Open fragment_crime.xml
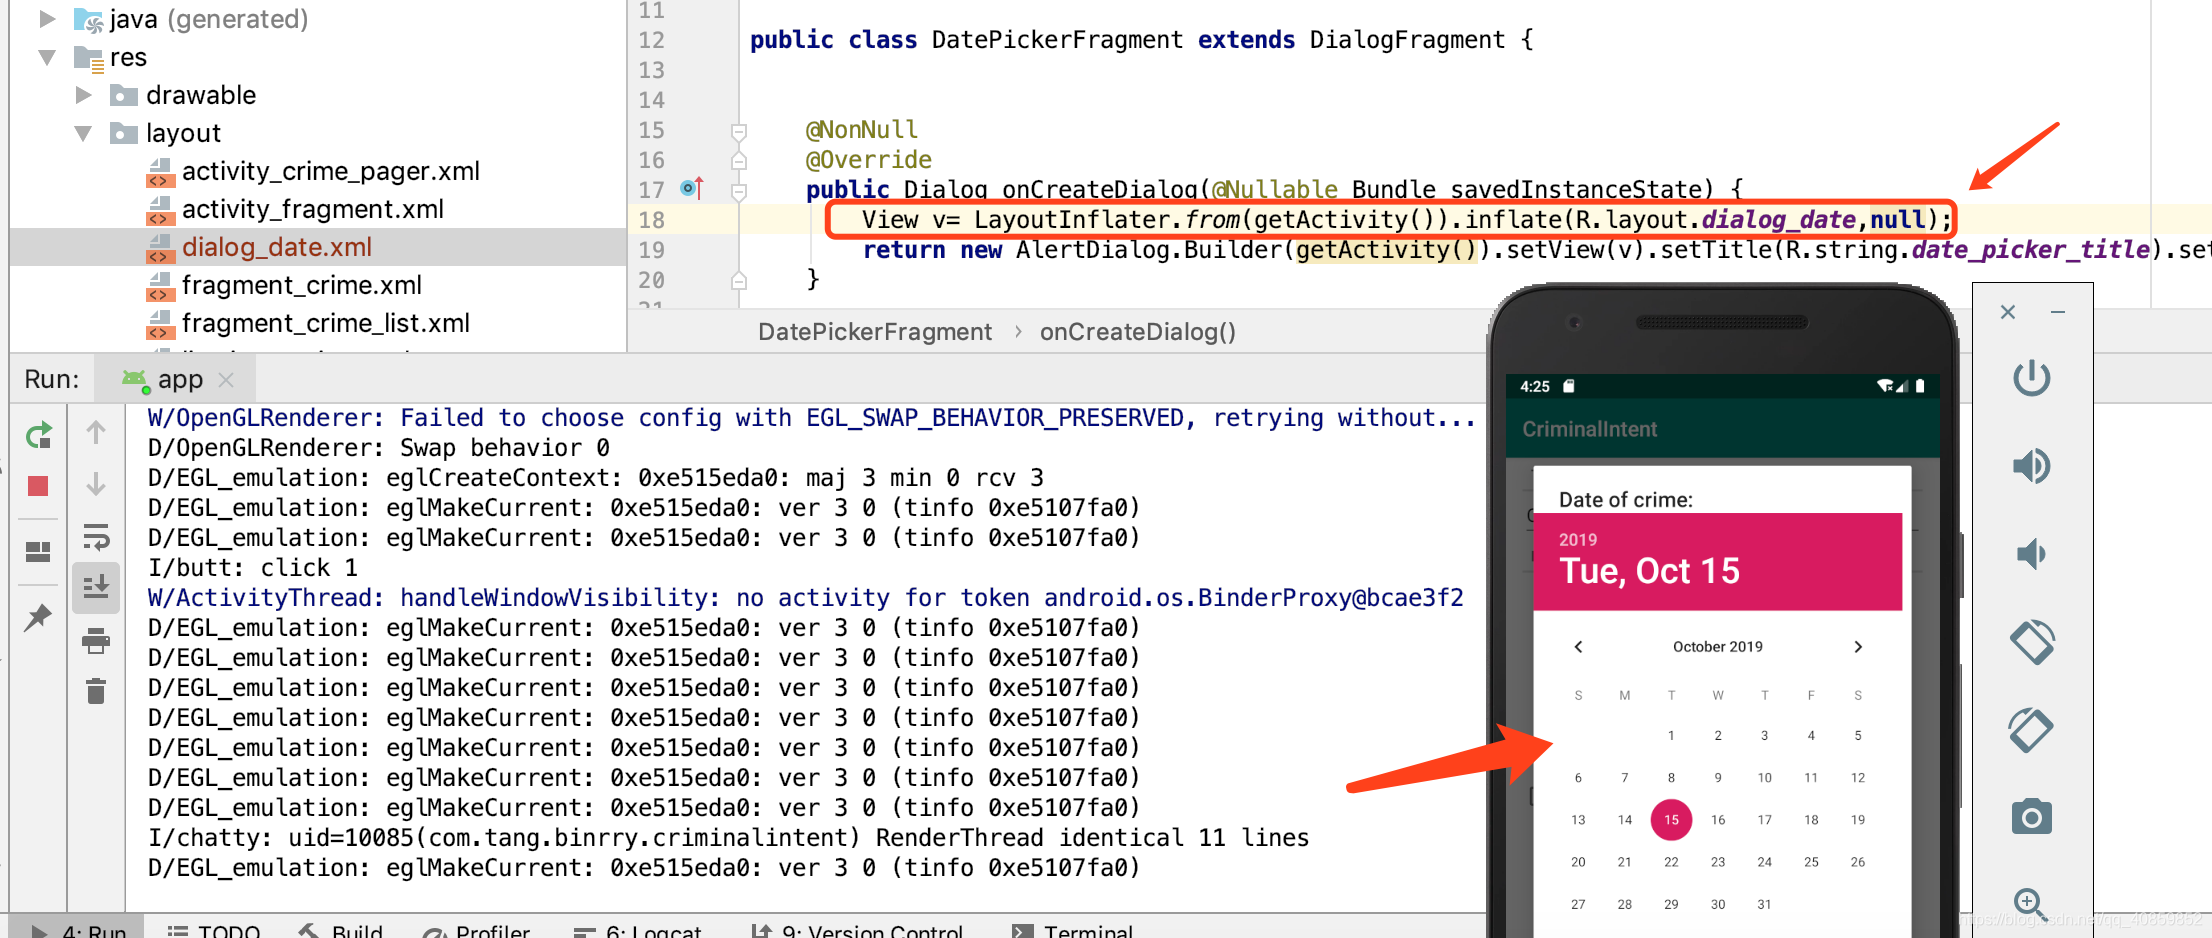This screenshot has width=2212, height=938. 301,285
